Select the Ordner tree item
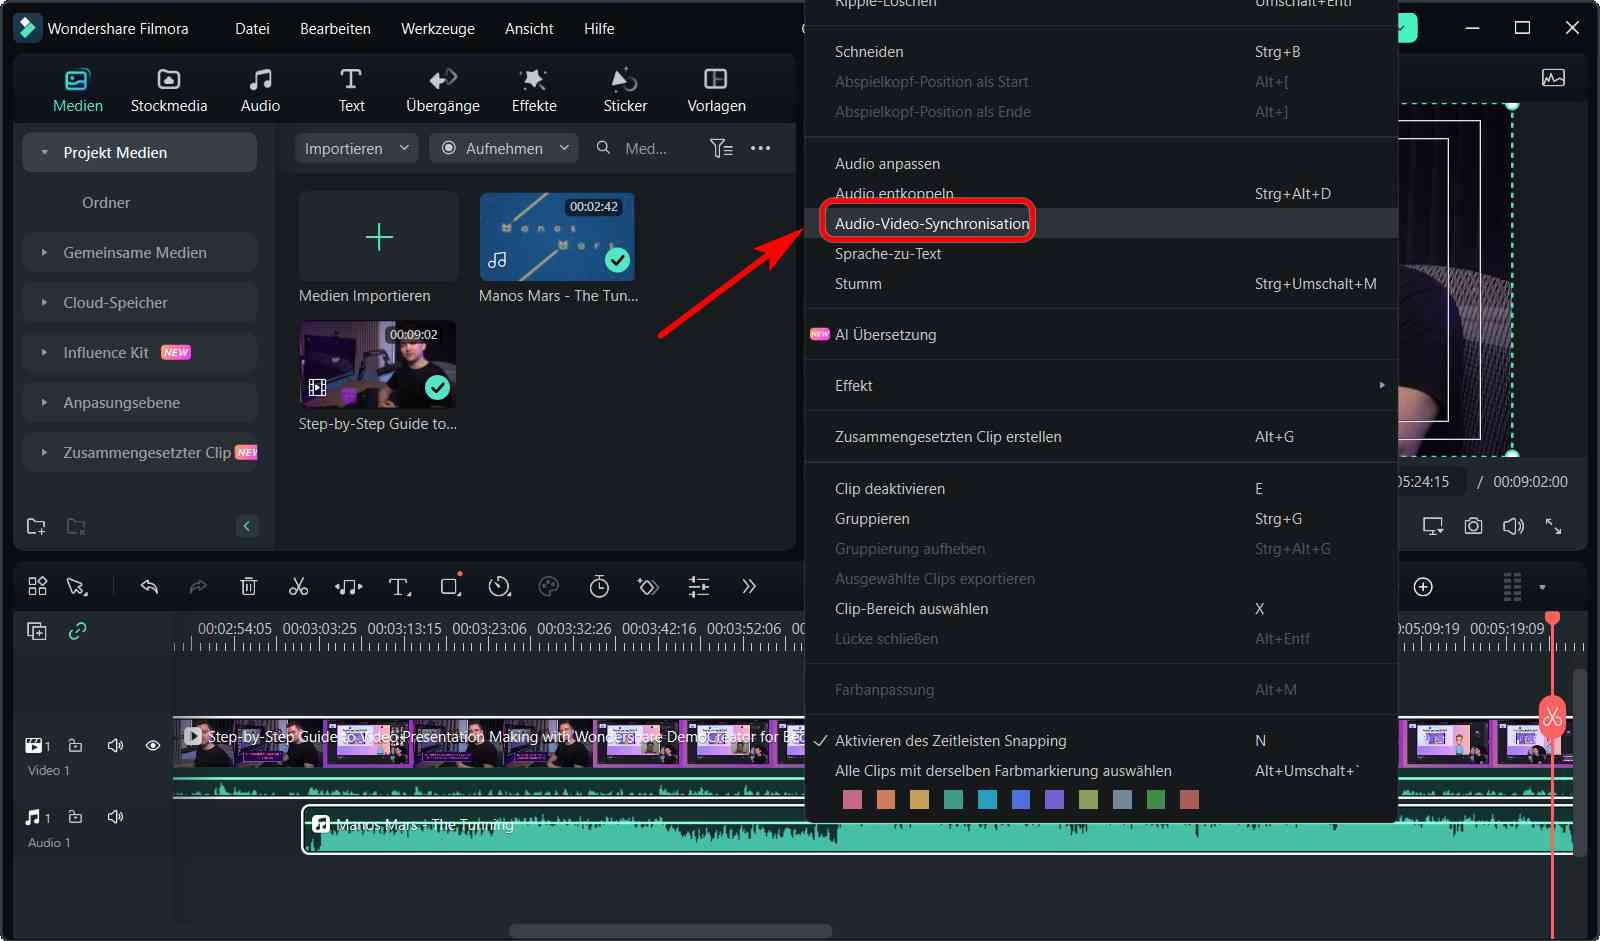This screenshot has height=941, width=1600. pyautogui.click(x=106, y=202)
